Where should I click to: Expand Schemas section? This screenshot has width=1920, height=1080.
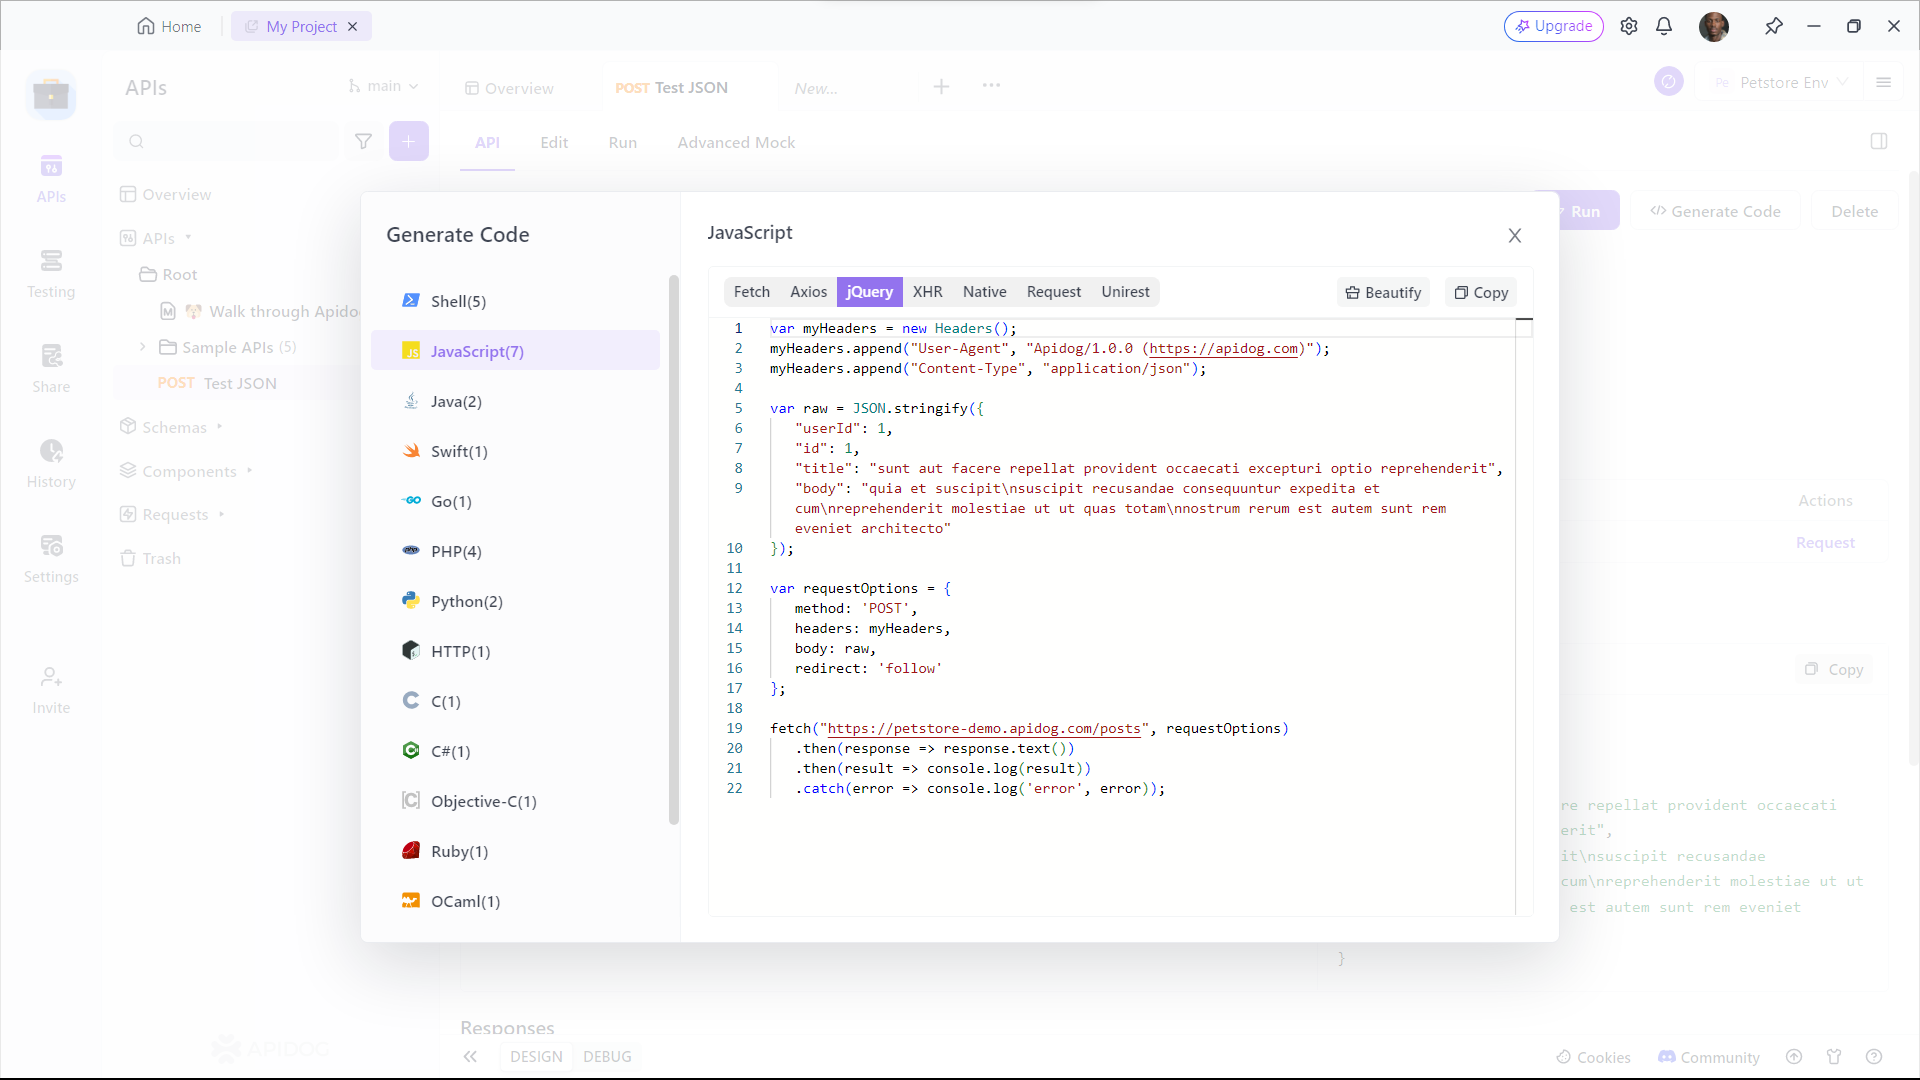pyautogui.click(x=219, y=427)
